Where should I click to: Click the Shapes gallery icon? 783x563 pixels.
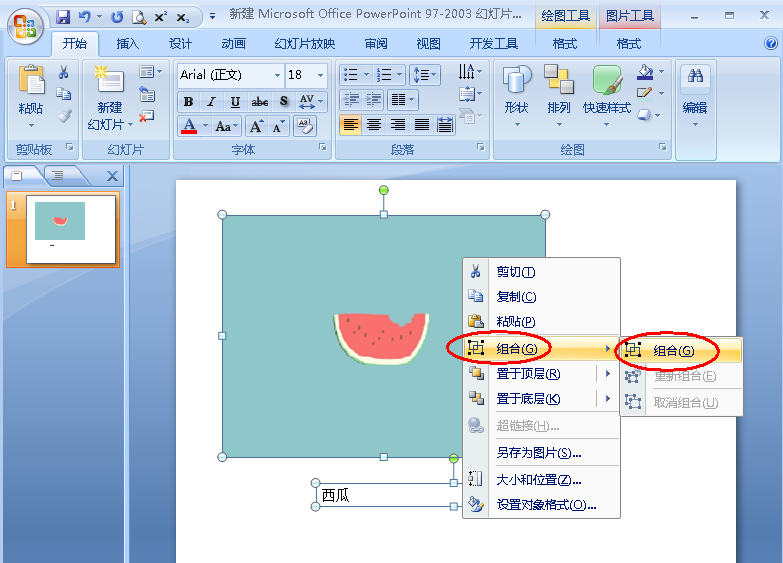pyautogui.click(x=516, y=90)
